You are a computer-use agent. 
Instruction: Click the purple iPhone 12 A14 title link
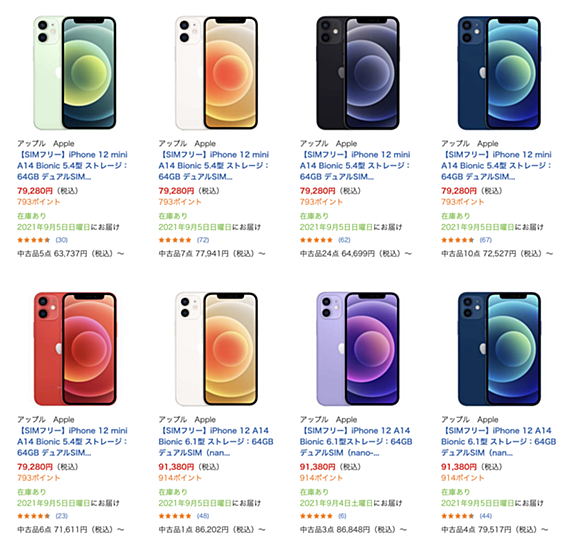[x=356, y=441]
